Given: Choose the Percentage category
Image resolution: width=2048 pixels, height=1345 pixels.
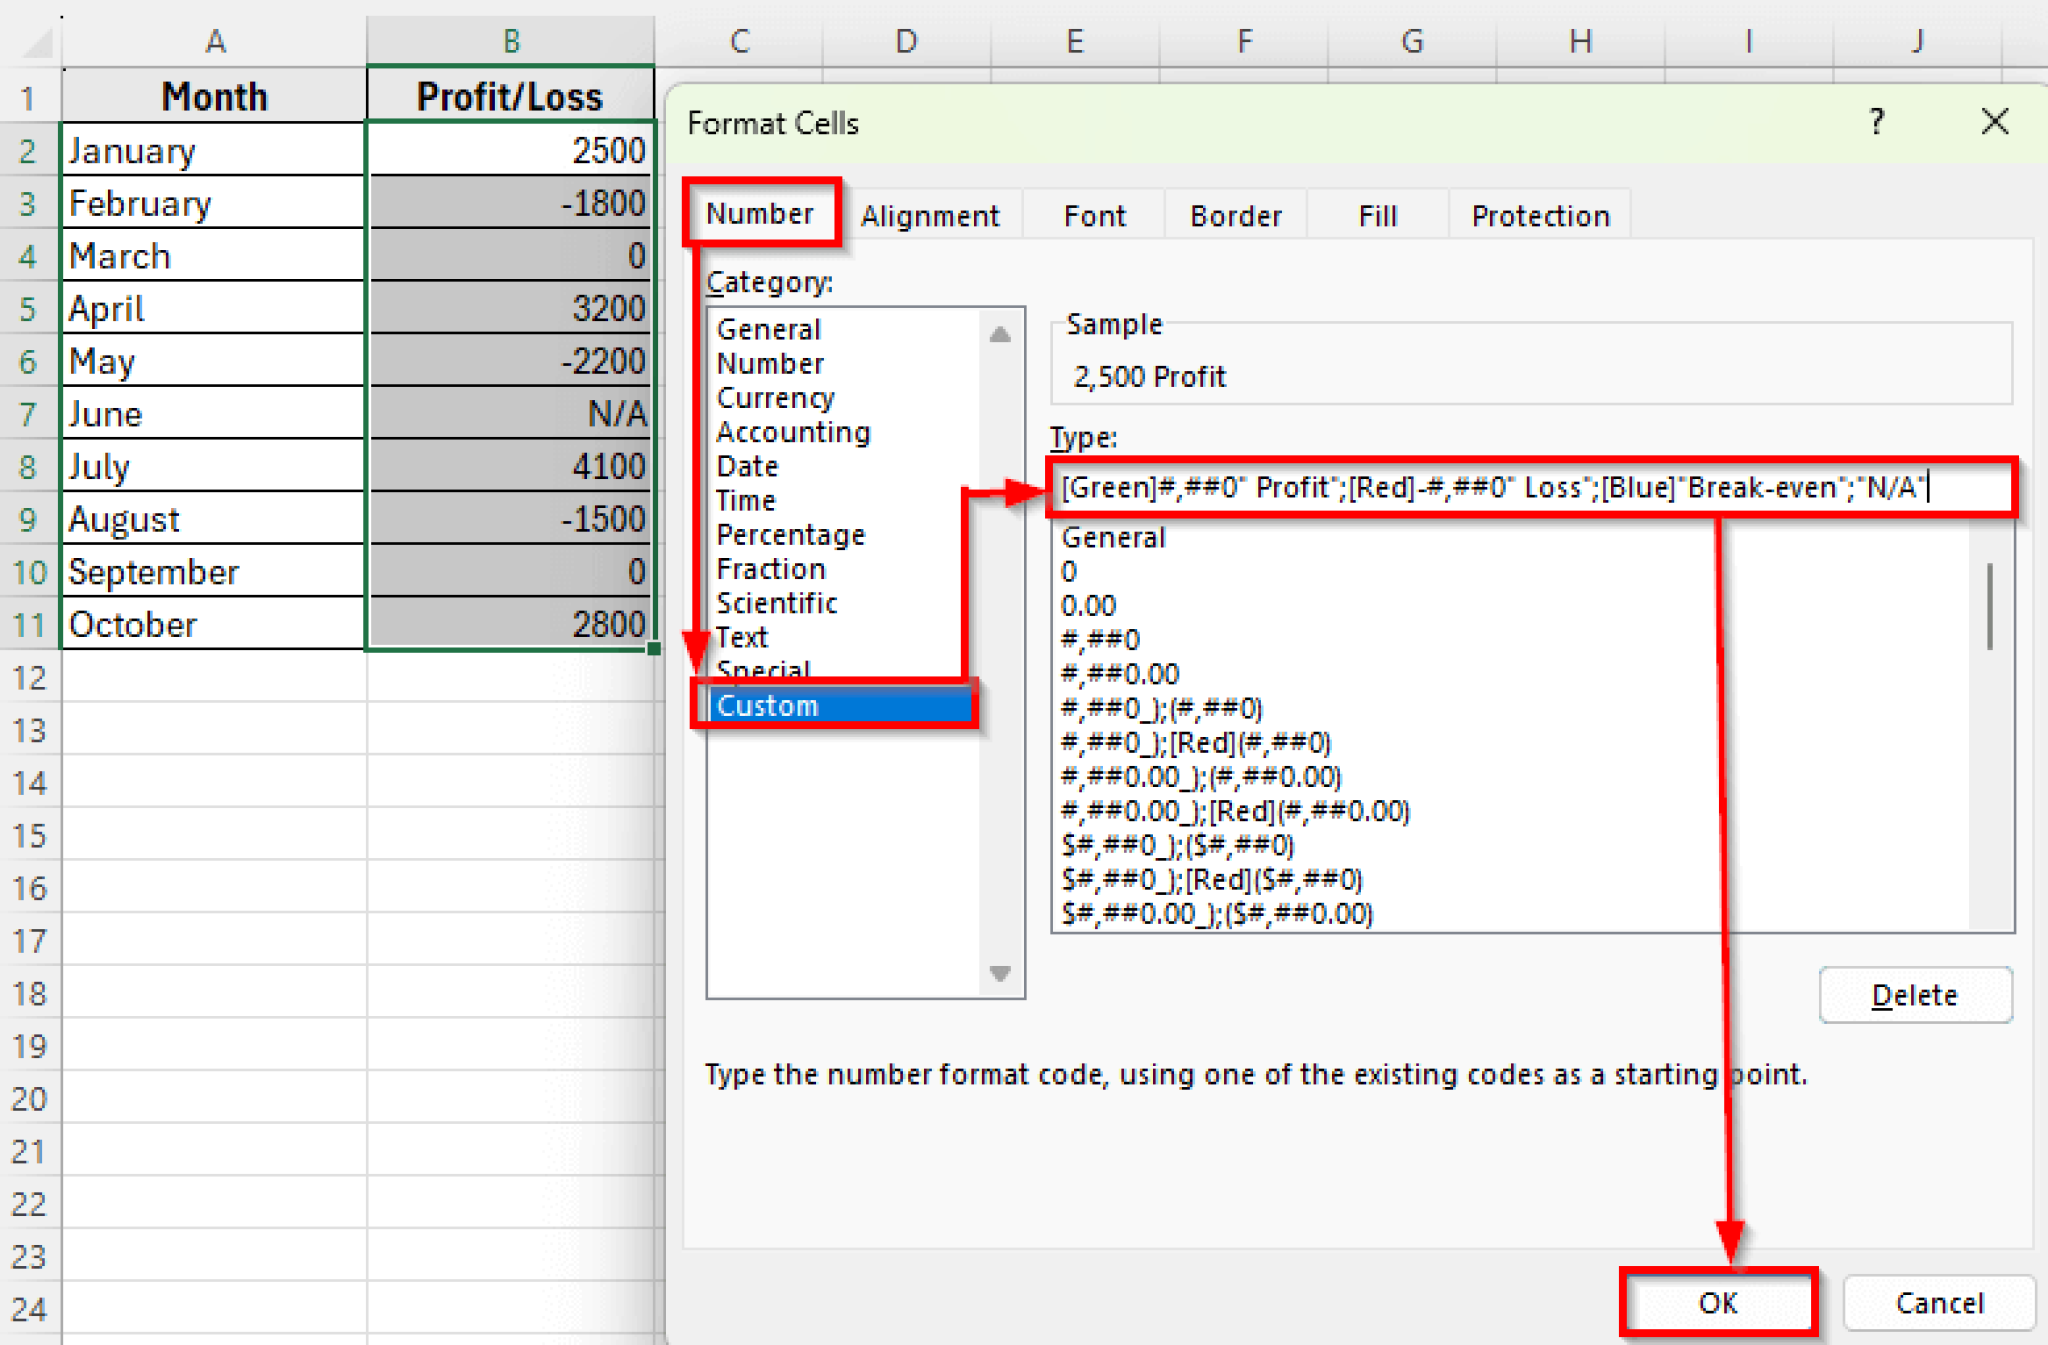Looking at the screenshot, I should (791, 534).
